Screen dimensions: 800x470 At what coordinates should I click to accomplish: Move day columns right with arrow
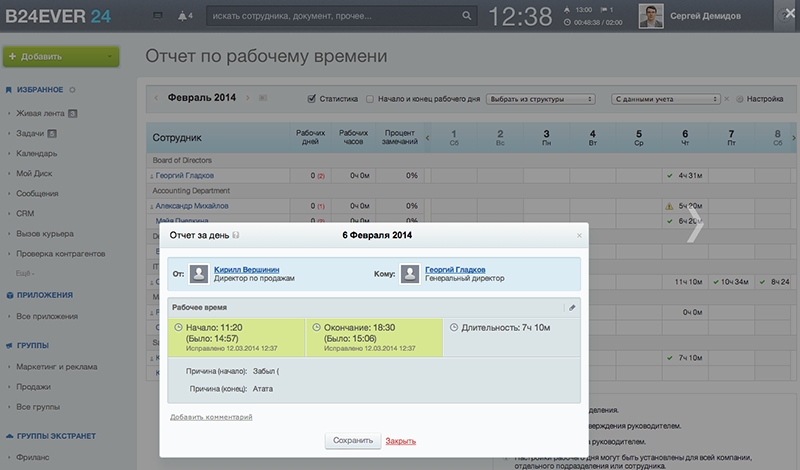click(x=794, y=138)
